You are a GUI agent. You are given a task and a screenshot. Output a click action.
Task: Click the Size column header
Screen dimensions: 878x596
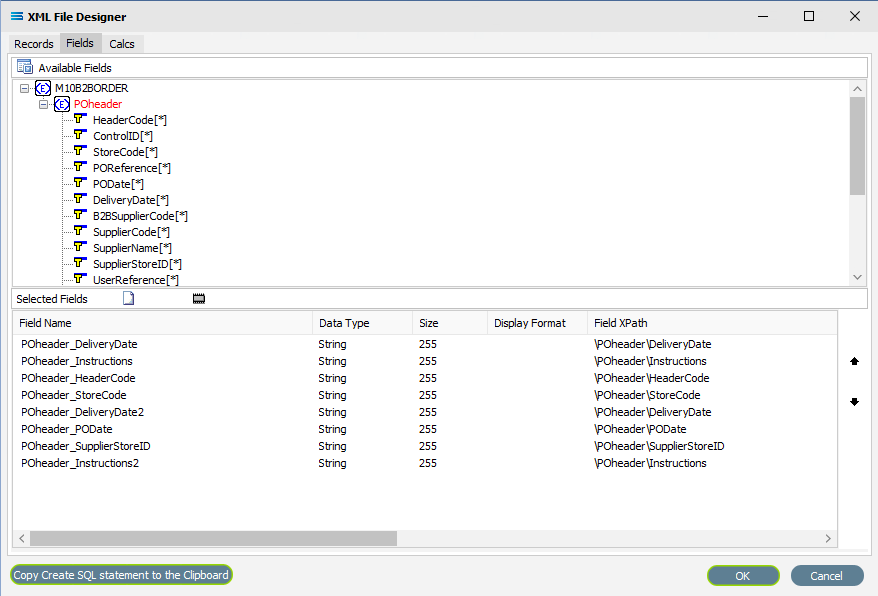[450, 323]
